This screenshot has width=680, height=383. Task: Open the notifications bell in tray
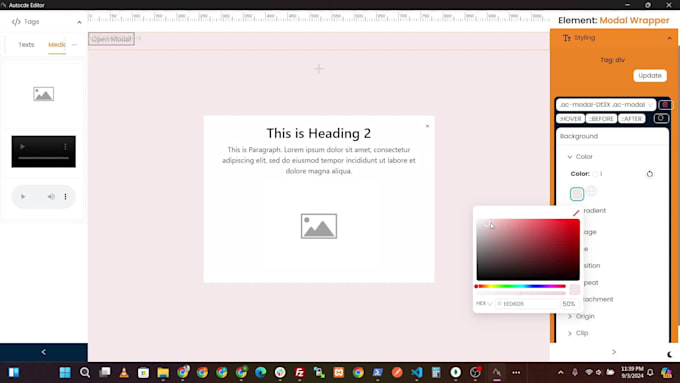tap(650, 372)
